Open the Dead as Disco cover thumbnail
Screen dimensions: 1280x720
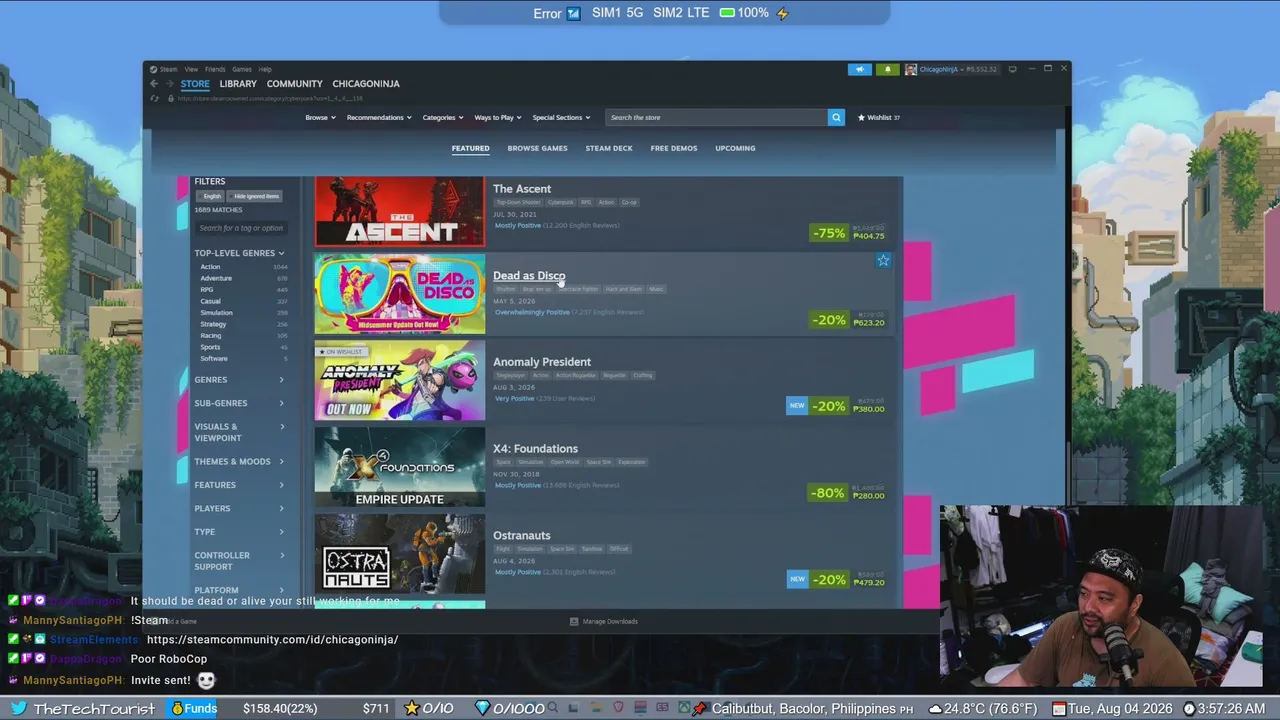400,294
